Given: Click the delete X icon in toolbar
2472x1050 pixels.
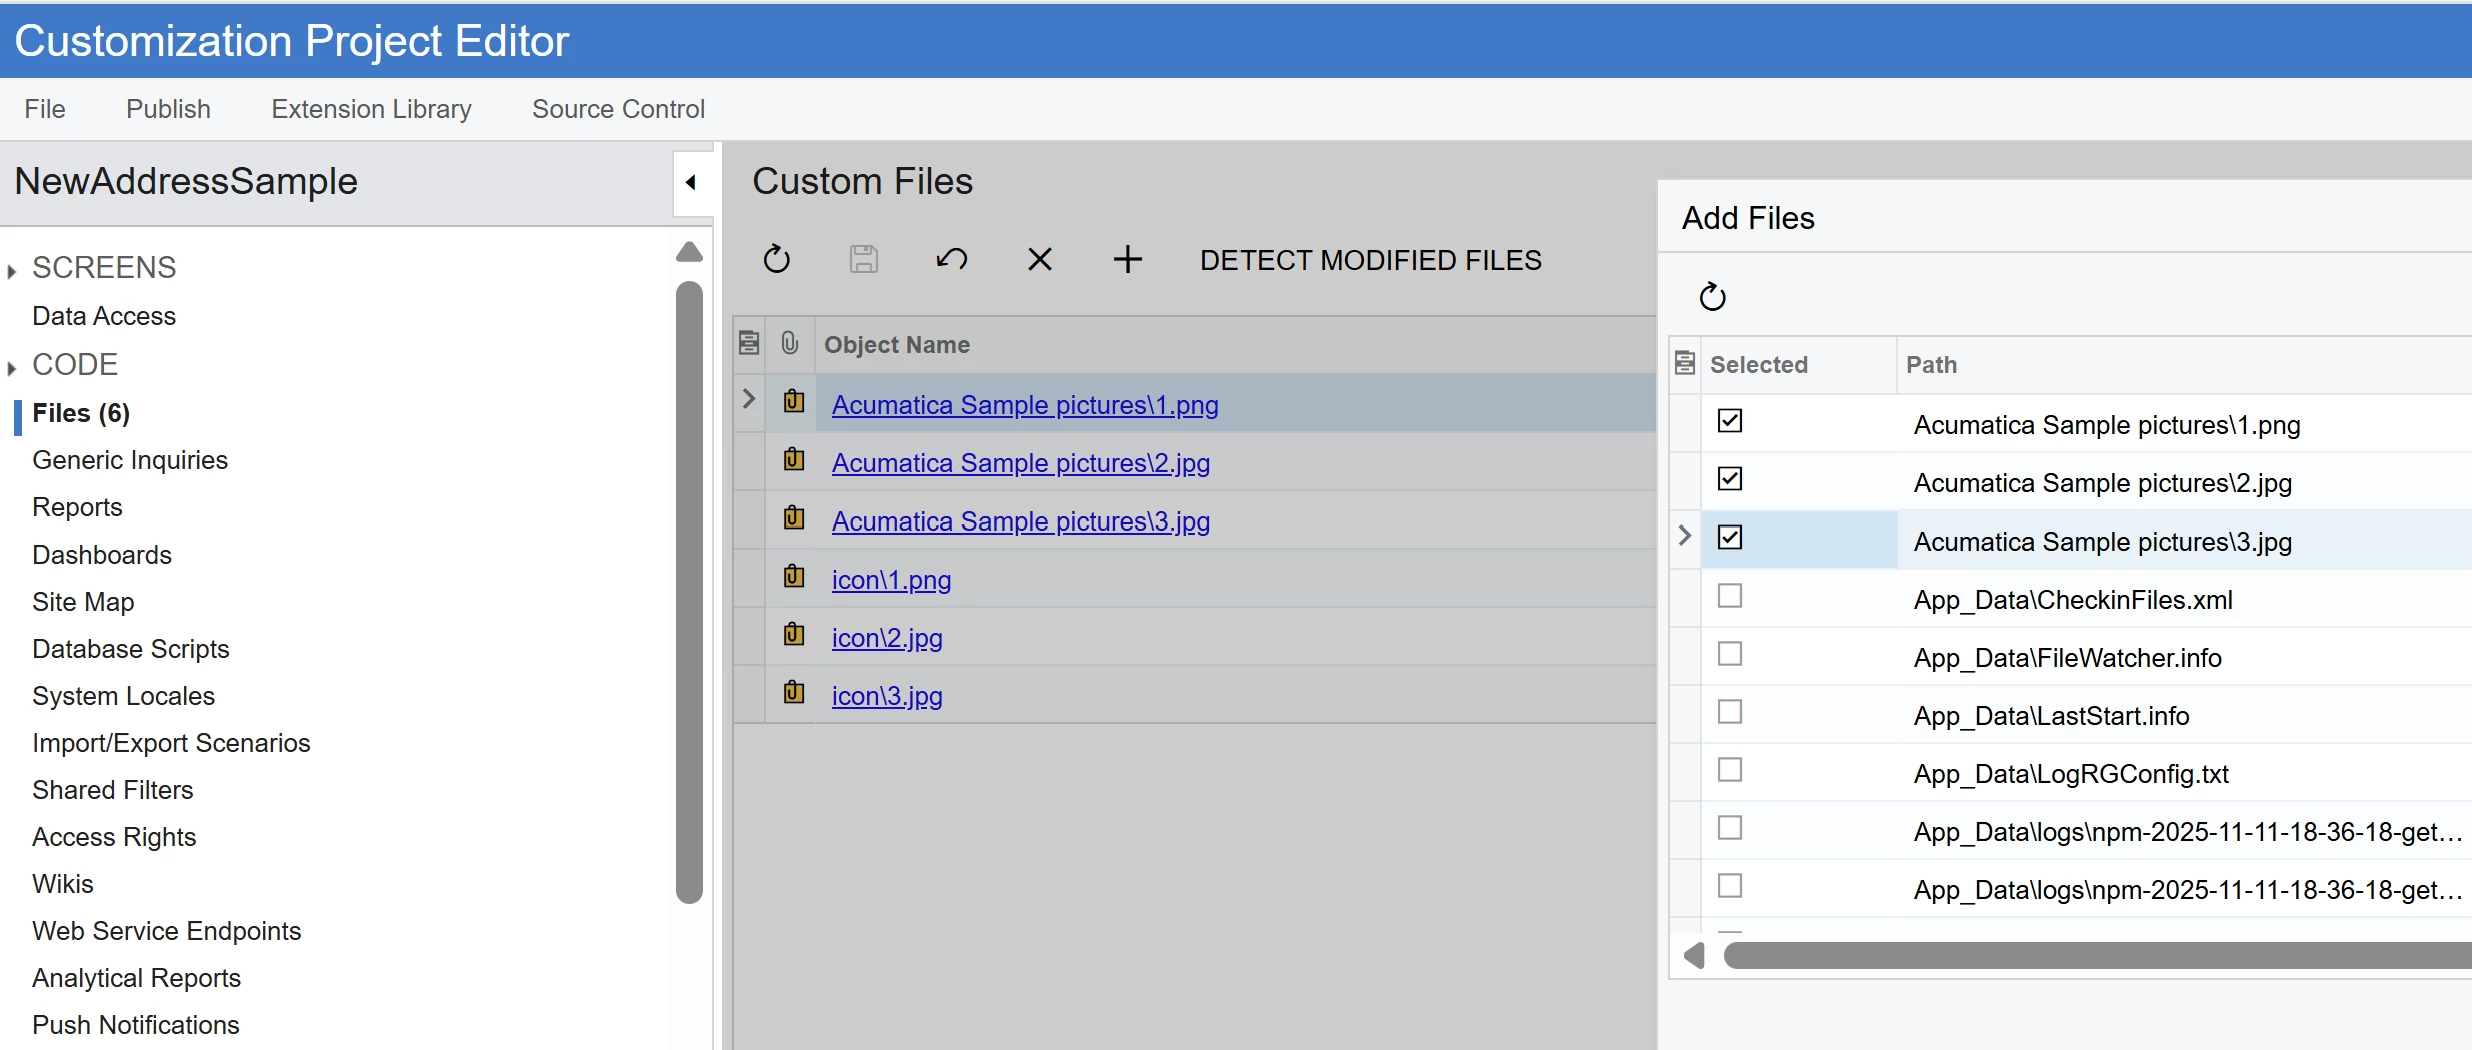Looking at the screenshot, I should [1039, 260].
